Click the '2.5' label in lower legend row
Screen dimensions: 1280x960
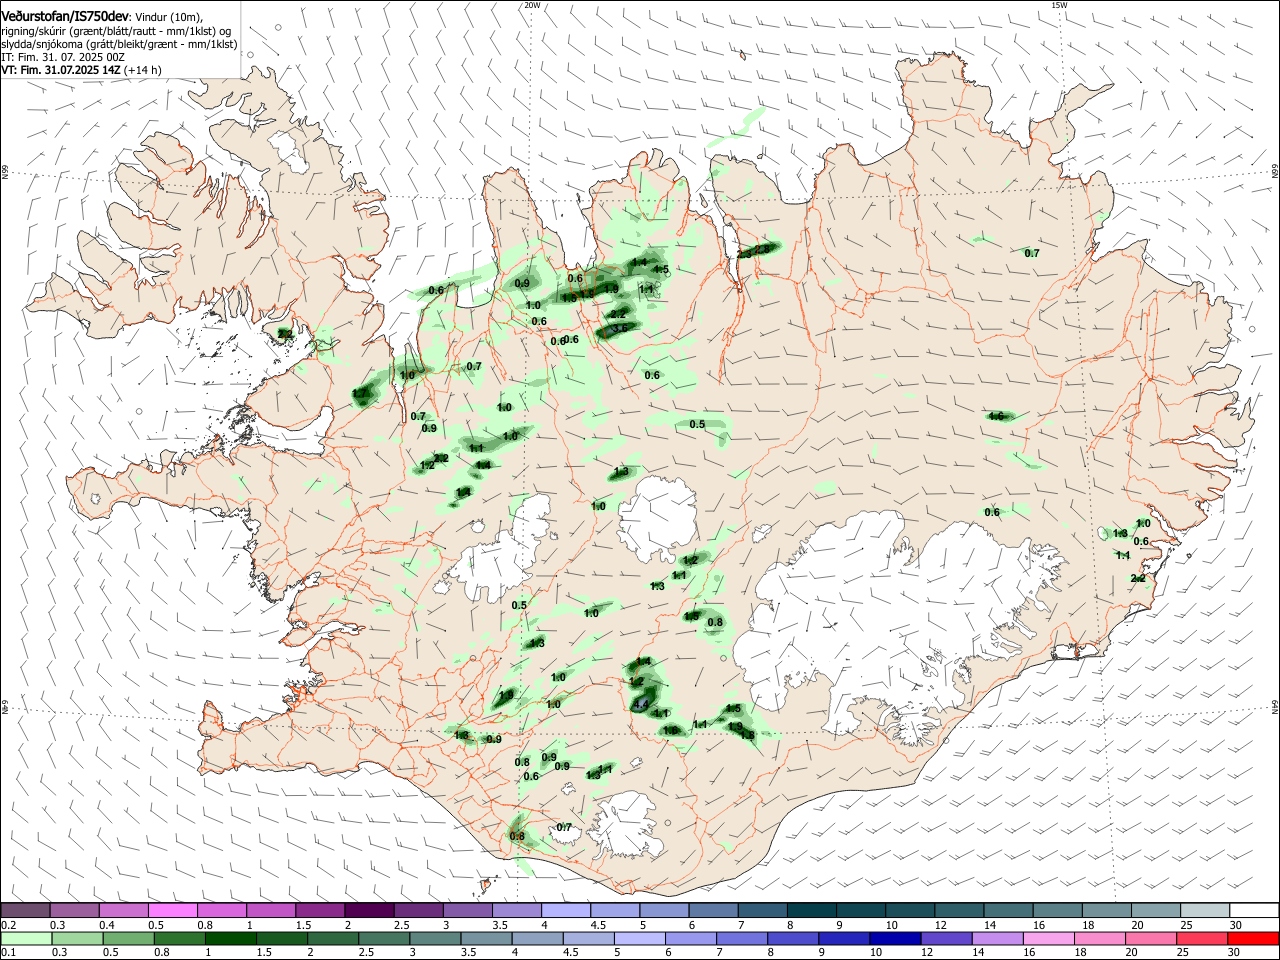pyautogui.click(x=366, y=952)
